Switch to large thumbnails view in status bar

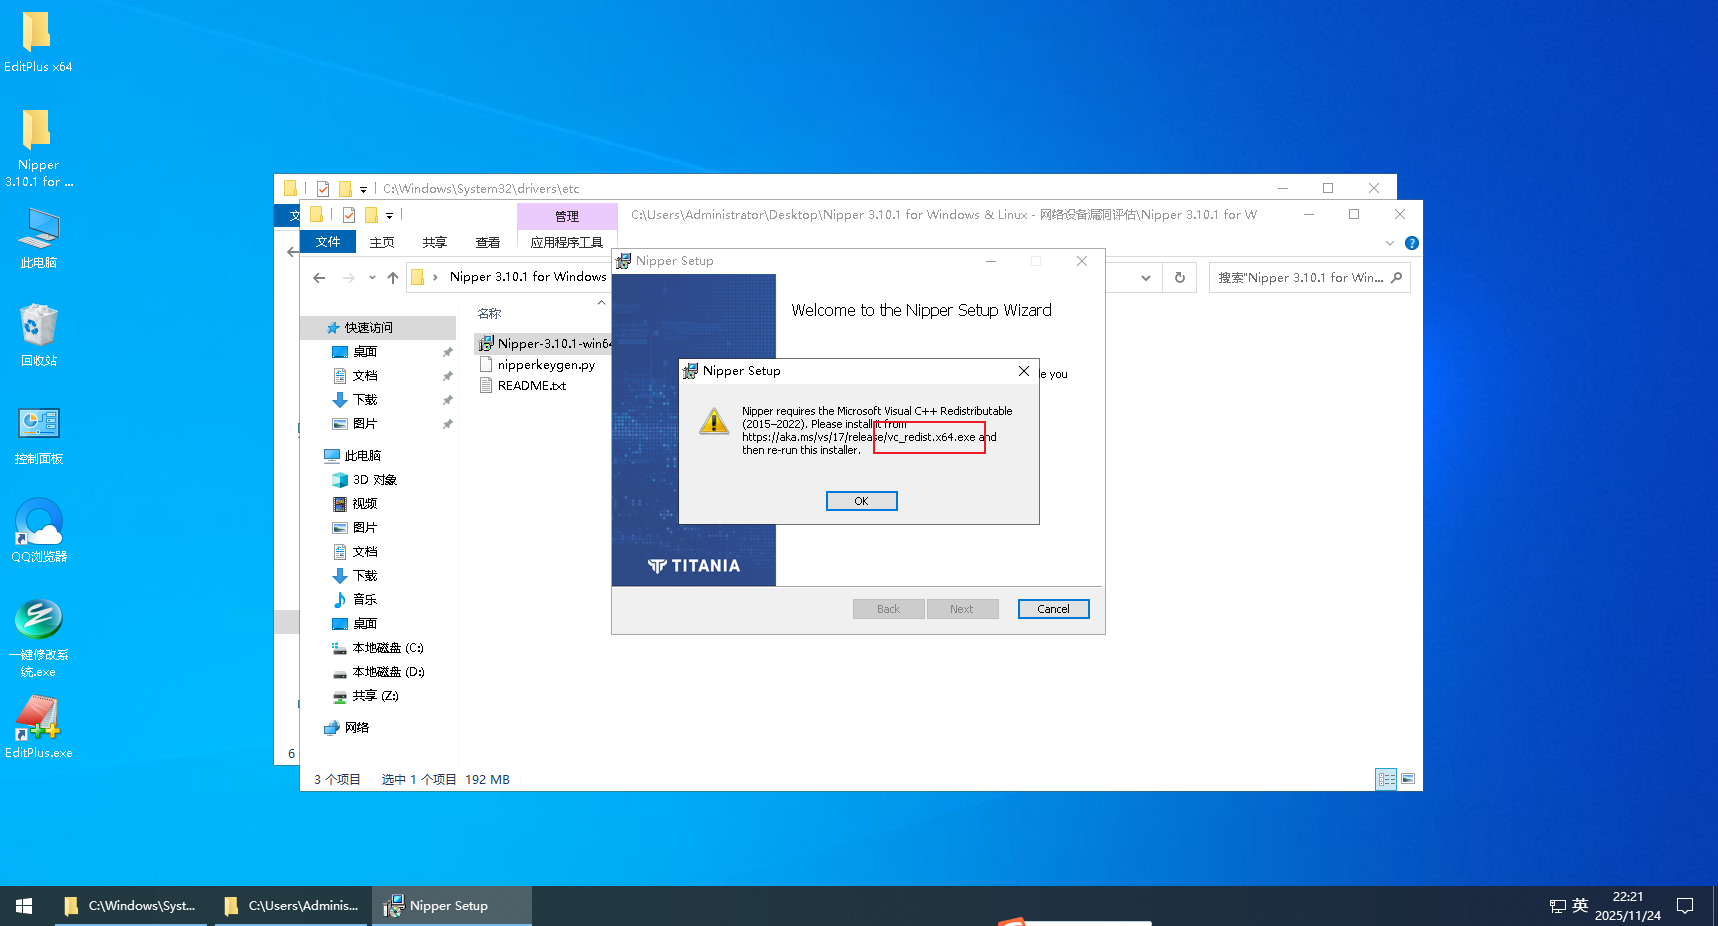pyautogui.click(x=1408, y=779)
